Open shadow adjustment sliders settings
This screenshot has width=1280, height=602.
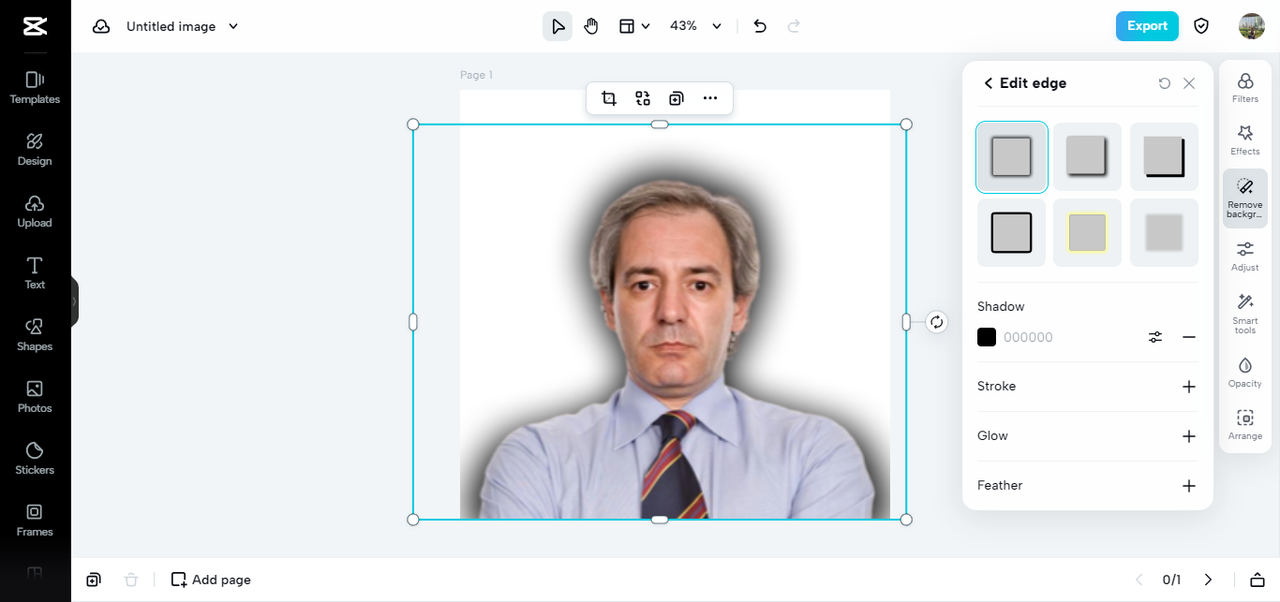click(x=1155, y=337)
